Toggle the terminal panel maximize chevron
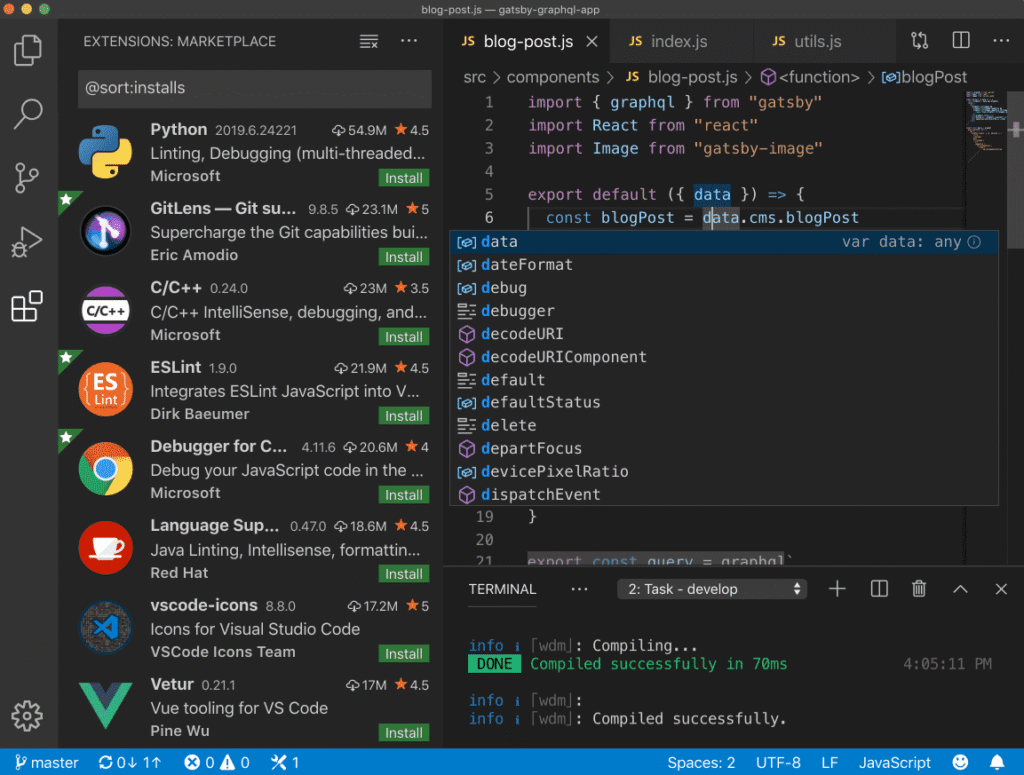1024x775 pixels. [x=960, y=589]
